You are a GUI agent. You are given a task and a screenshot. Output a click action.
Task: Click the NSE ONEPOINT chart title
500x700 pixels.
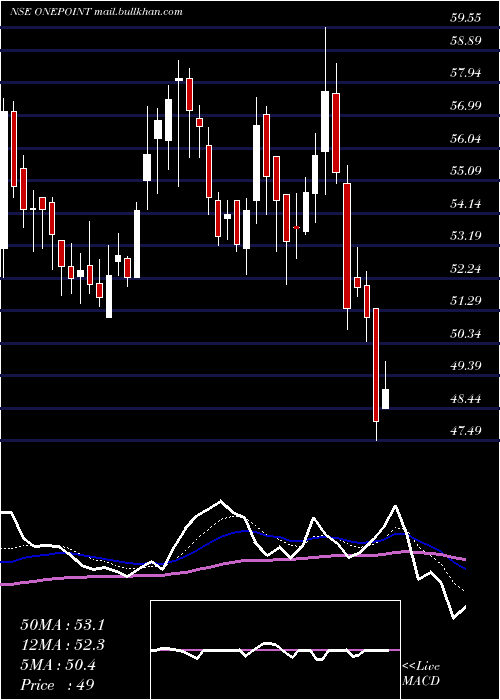(x=96, y=12)
